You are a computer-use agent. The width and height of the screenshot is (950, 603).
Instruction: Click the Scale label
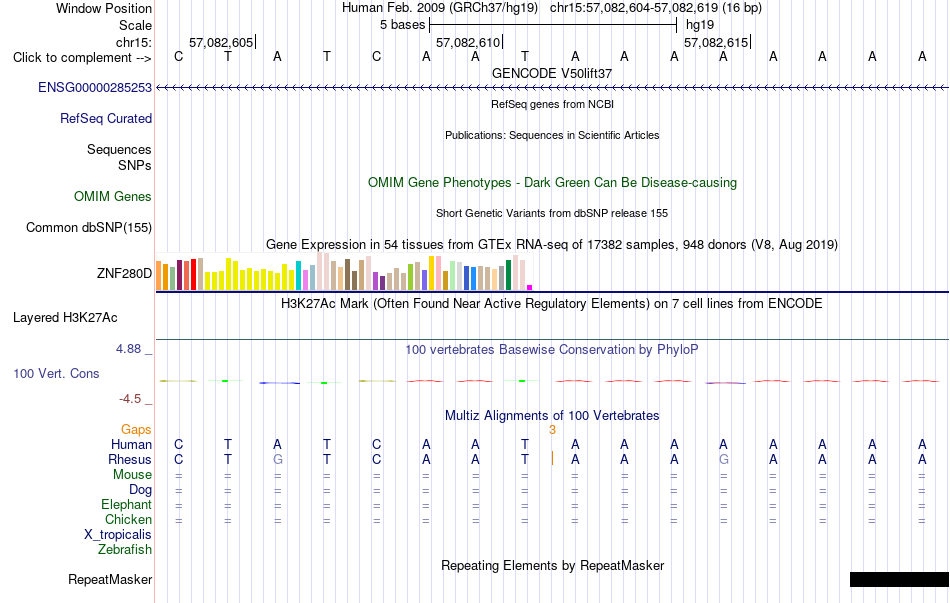point(136,25)
